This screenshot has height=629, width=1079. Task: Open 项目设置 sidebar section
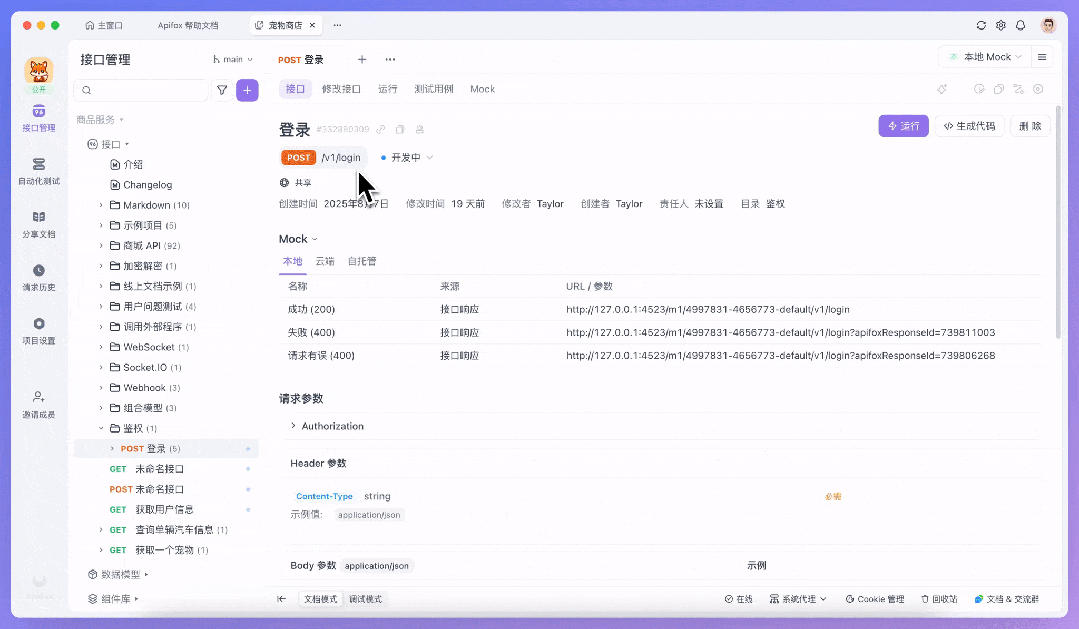coord(39,330)
